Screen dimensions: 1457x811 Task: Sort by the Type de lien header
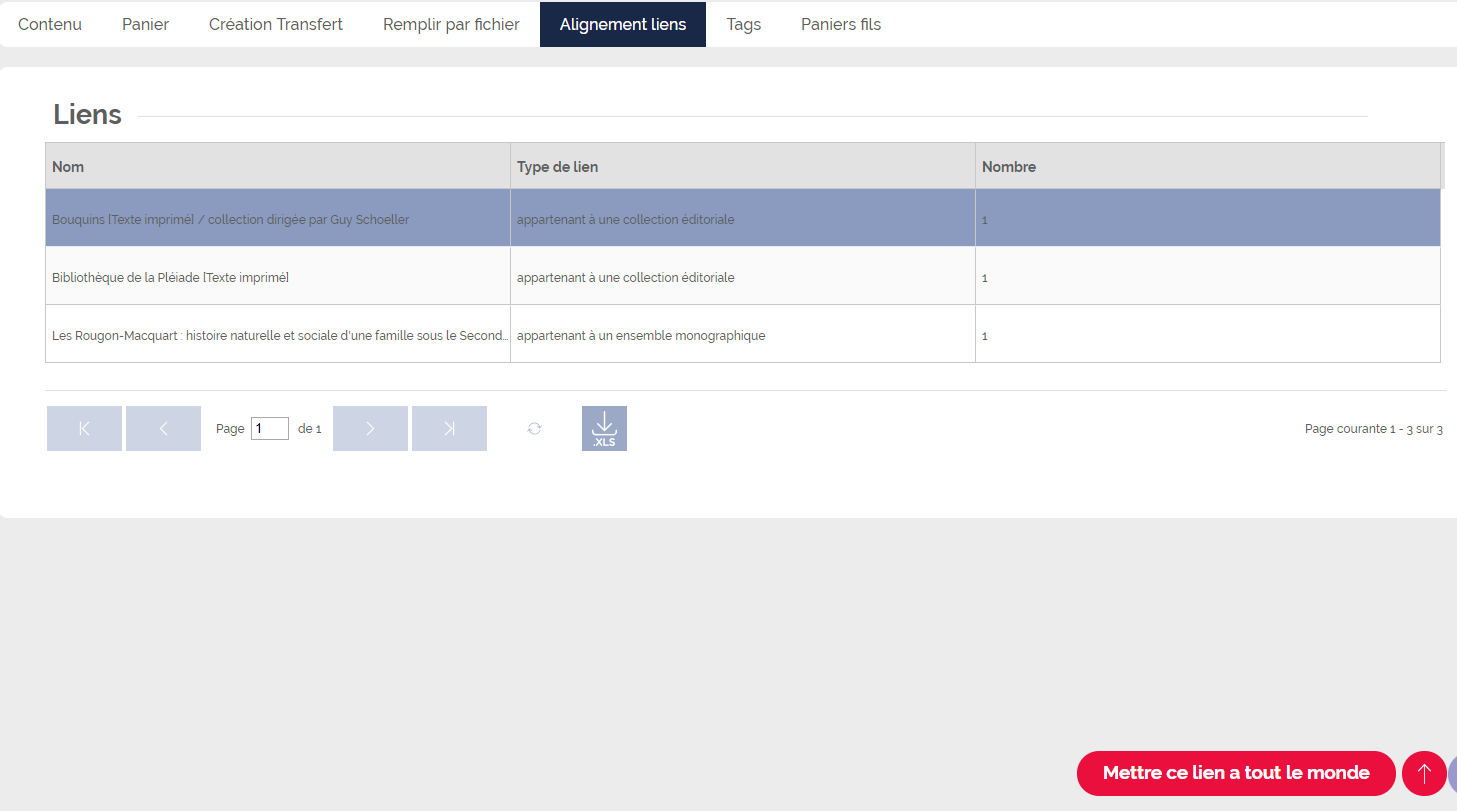tap(743, 166)
